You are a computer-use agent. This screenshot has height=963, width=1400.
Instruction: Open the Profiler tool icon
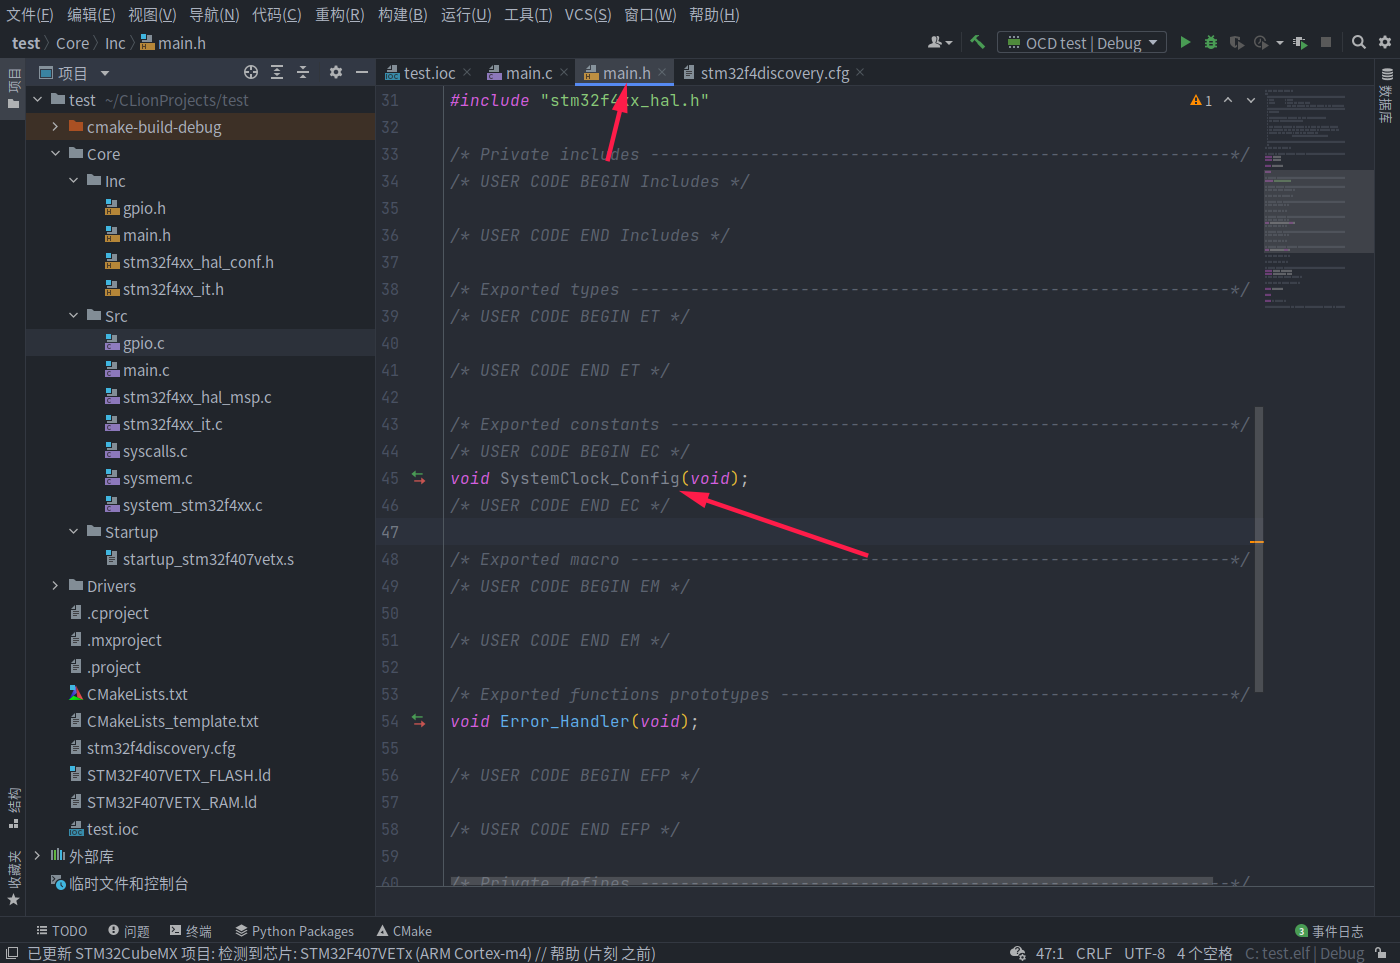(x=1261, y=43)
